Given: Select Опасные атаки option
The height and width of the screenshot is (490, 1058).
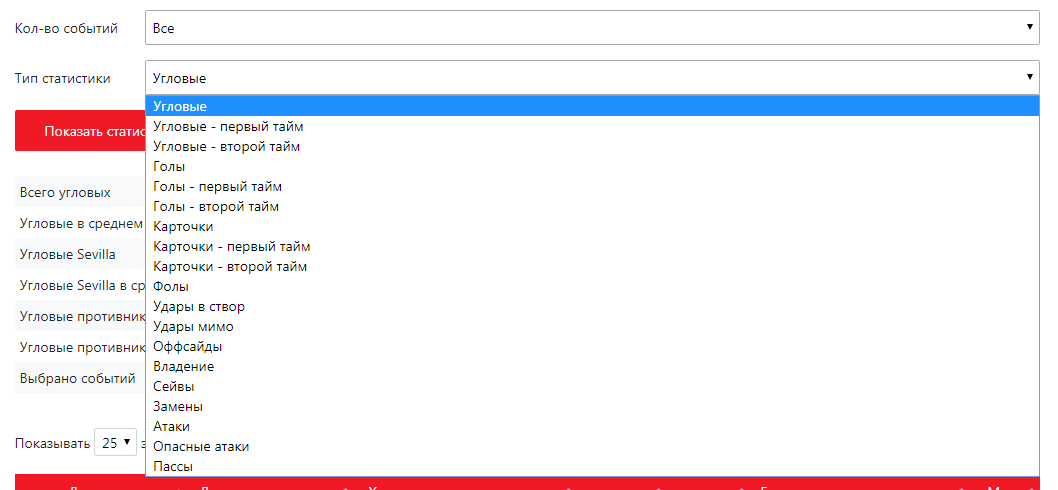Looking at the screenshot, I should 201,447.
